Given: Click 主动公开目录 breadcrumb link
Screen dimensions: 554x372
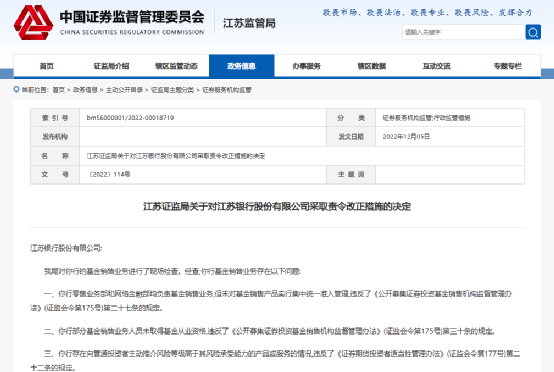Looking at the screenshot, I should pos(124,90).
